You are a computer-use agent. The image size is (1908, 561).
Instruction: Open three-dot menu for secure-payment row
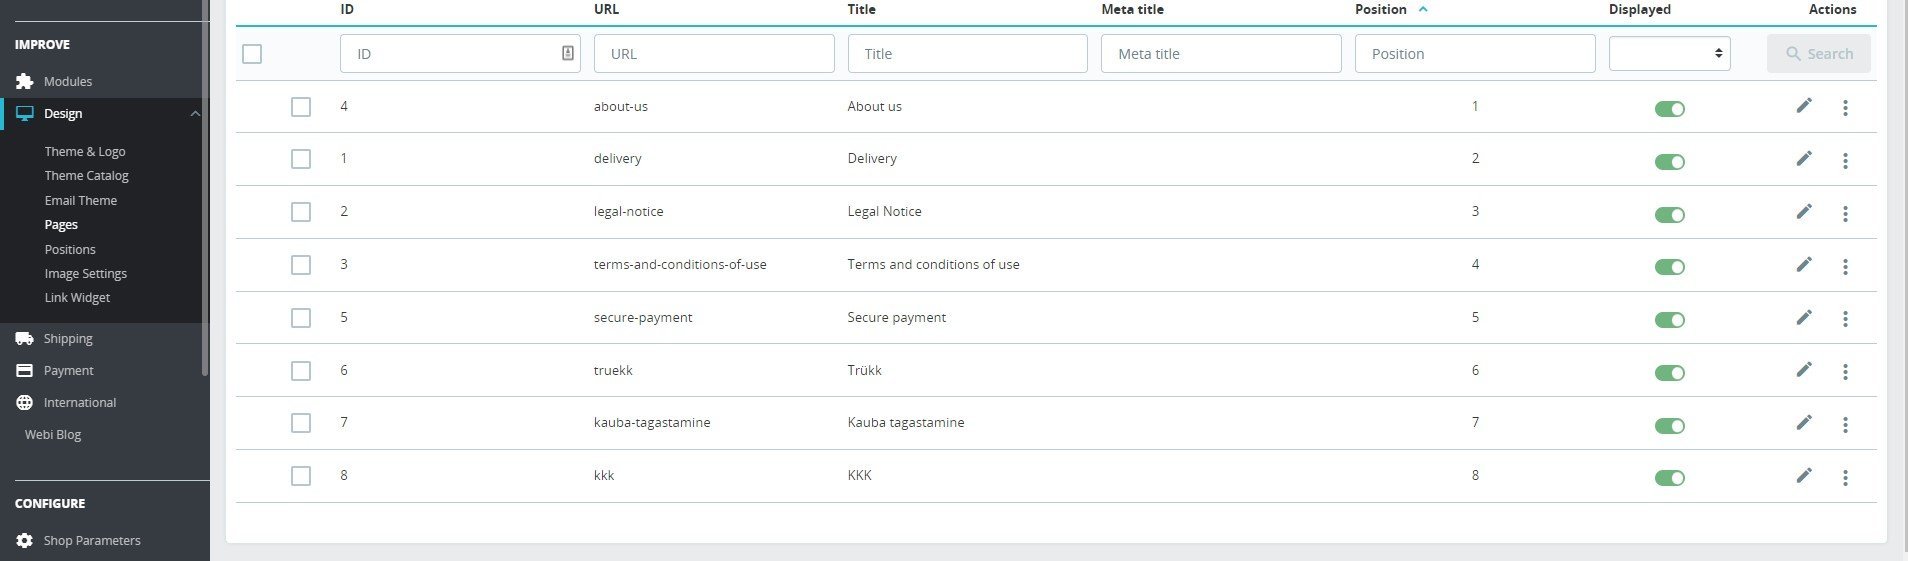point(1845,319)
